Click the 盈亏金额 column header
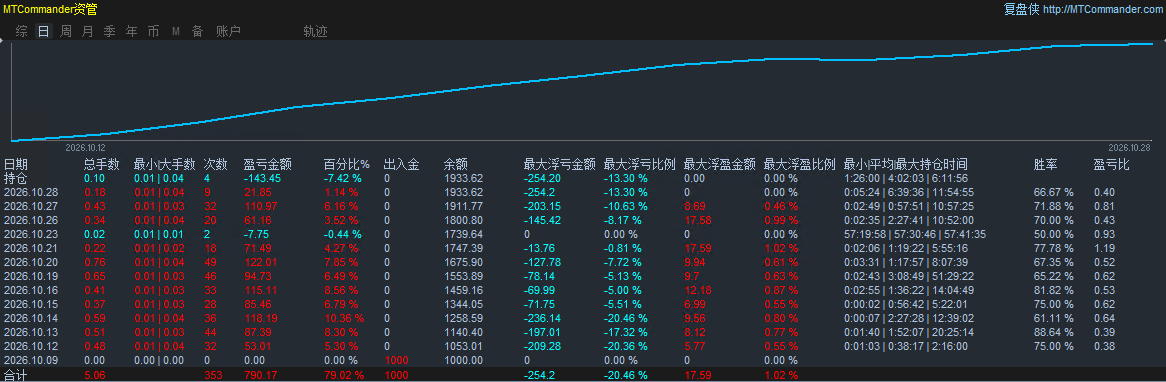This screenshot has width=1166, height=382. tap(267, 164)
